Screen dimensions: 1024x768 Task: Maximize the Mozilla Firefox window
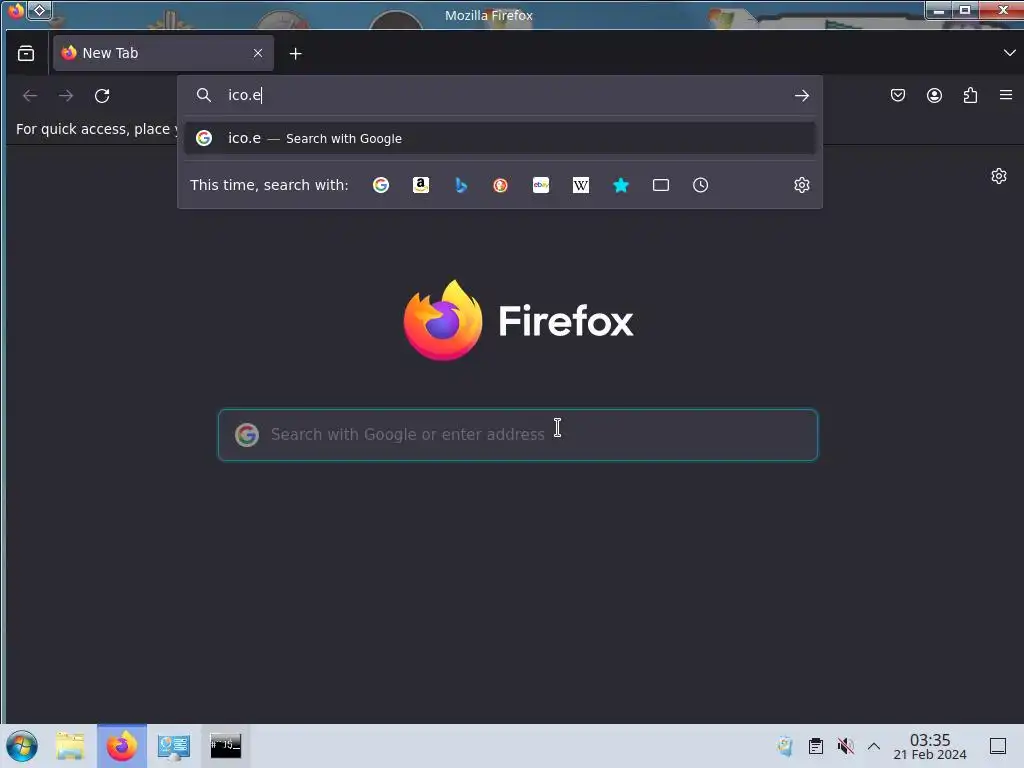(x=965, y=10)
